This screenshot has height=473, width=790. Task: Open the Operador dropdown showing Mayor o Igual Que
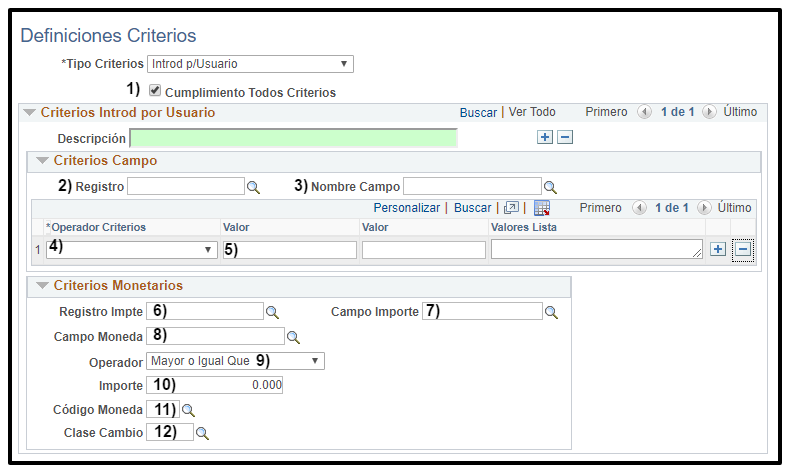236,361
